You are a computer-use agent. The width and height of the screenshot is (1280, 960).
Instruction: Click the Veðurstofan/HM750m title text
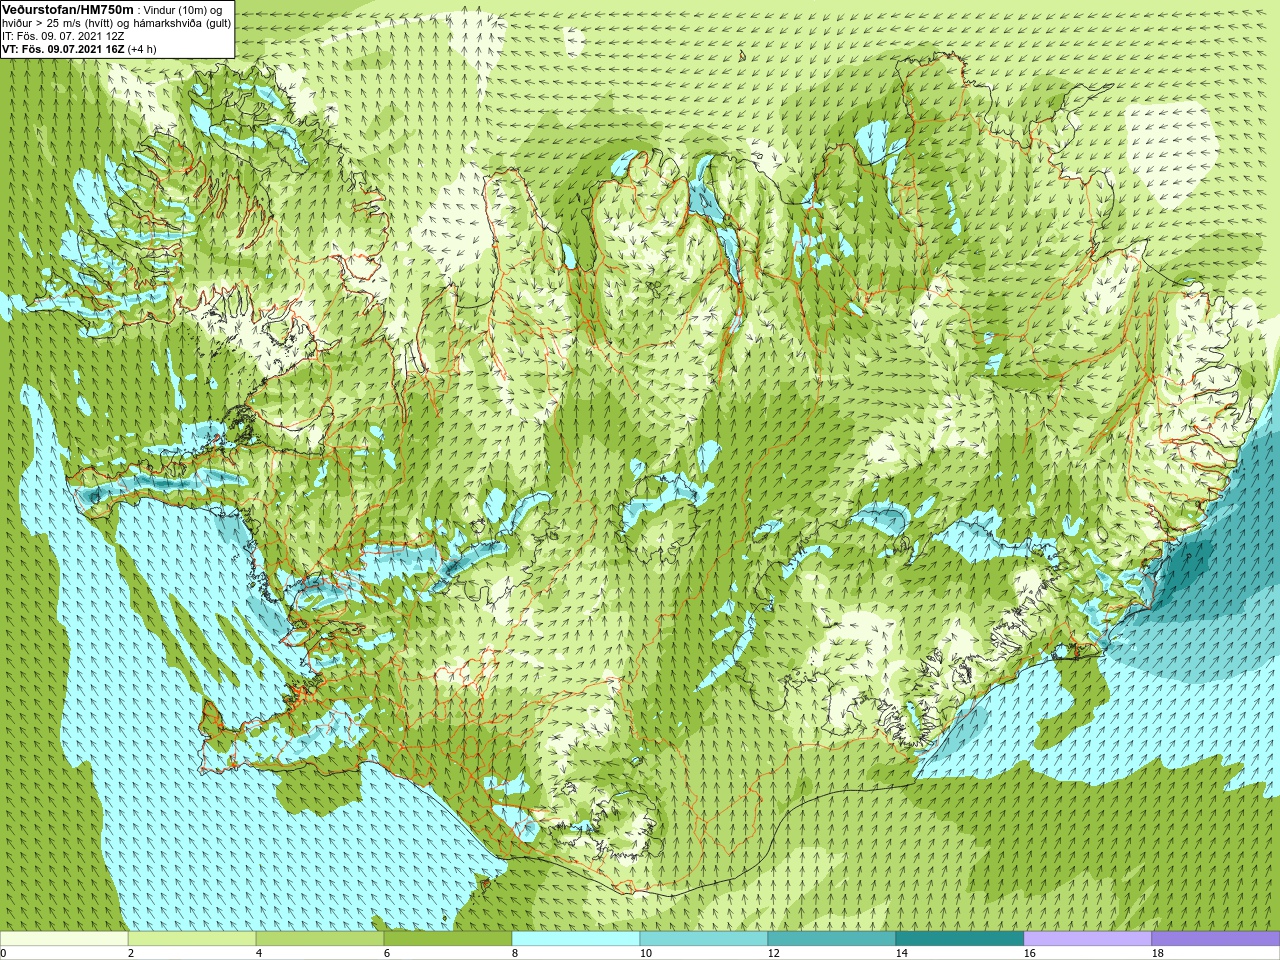click(x=68, y=9)
